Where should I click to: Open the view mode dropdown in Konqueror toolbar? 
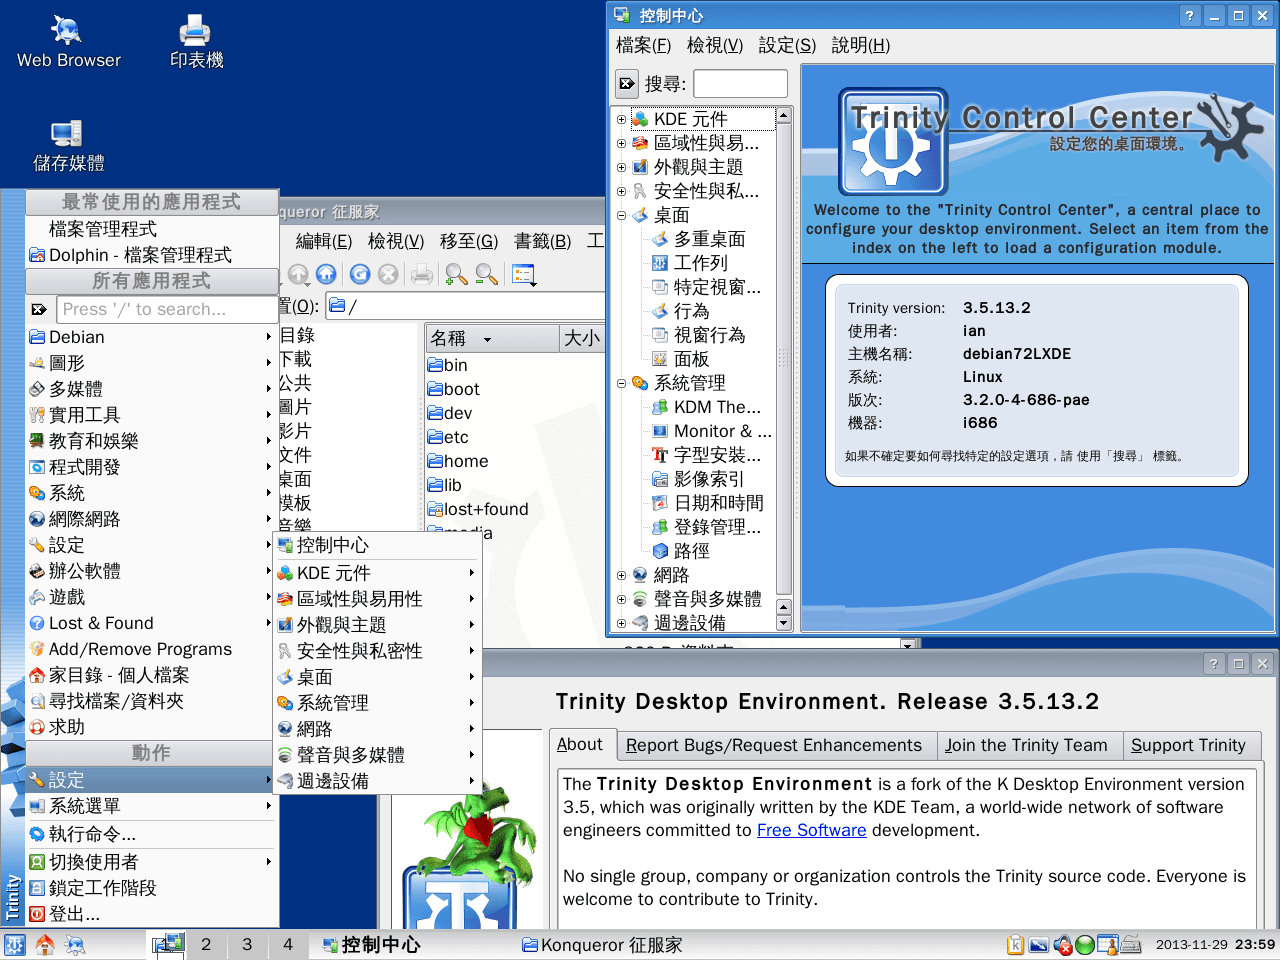524,274
